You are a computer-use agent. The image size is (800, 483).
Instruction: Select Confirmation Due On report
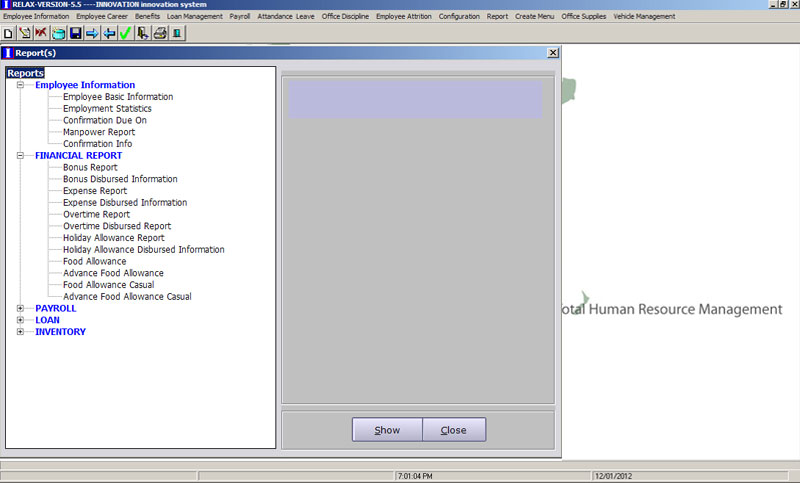coord(105,120)
